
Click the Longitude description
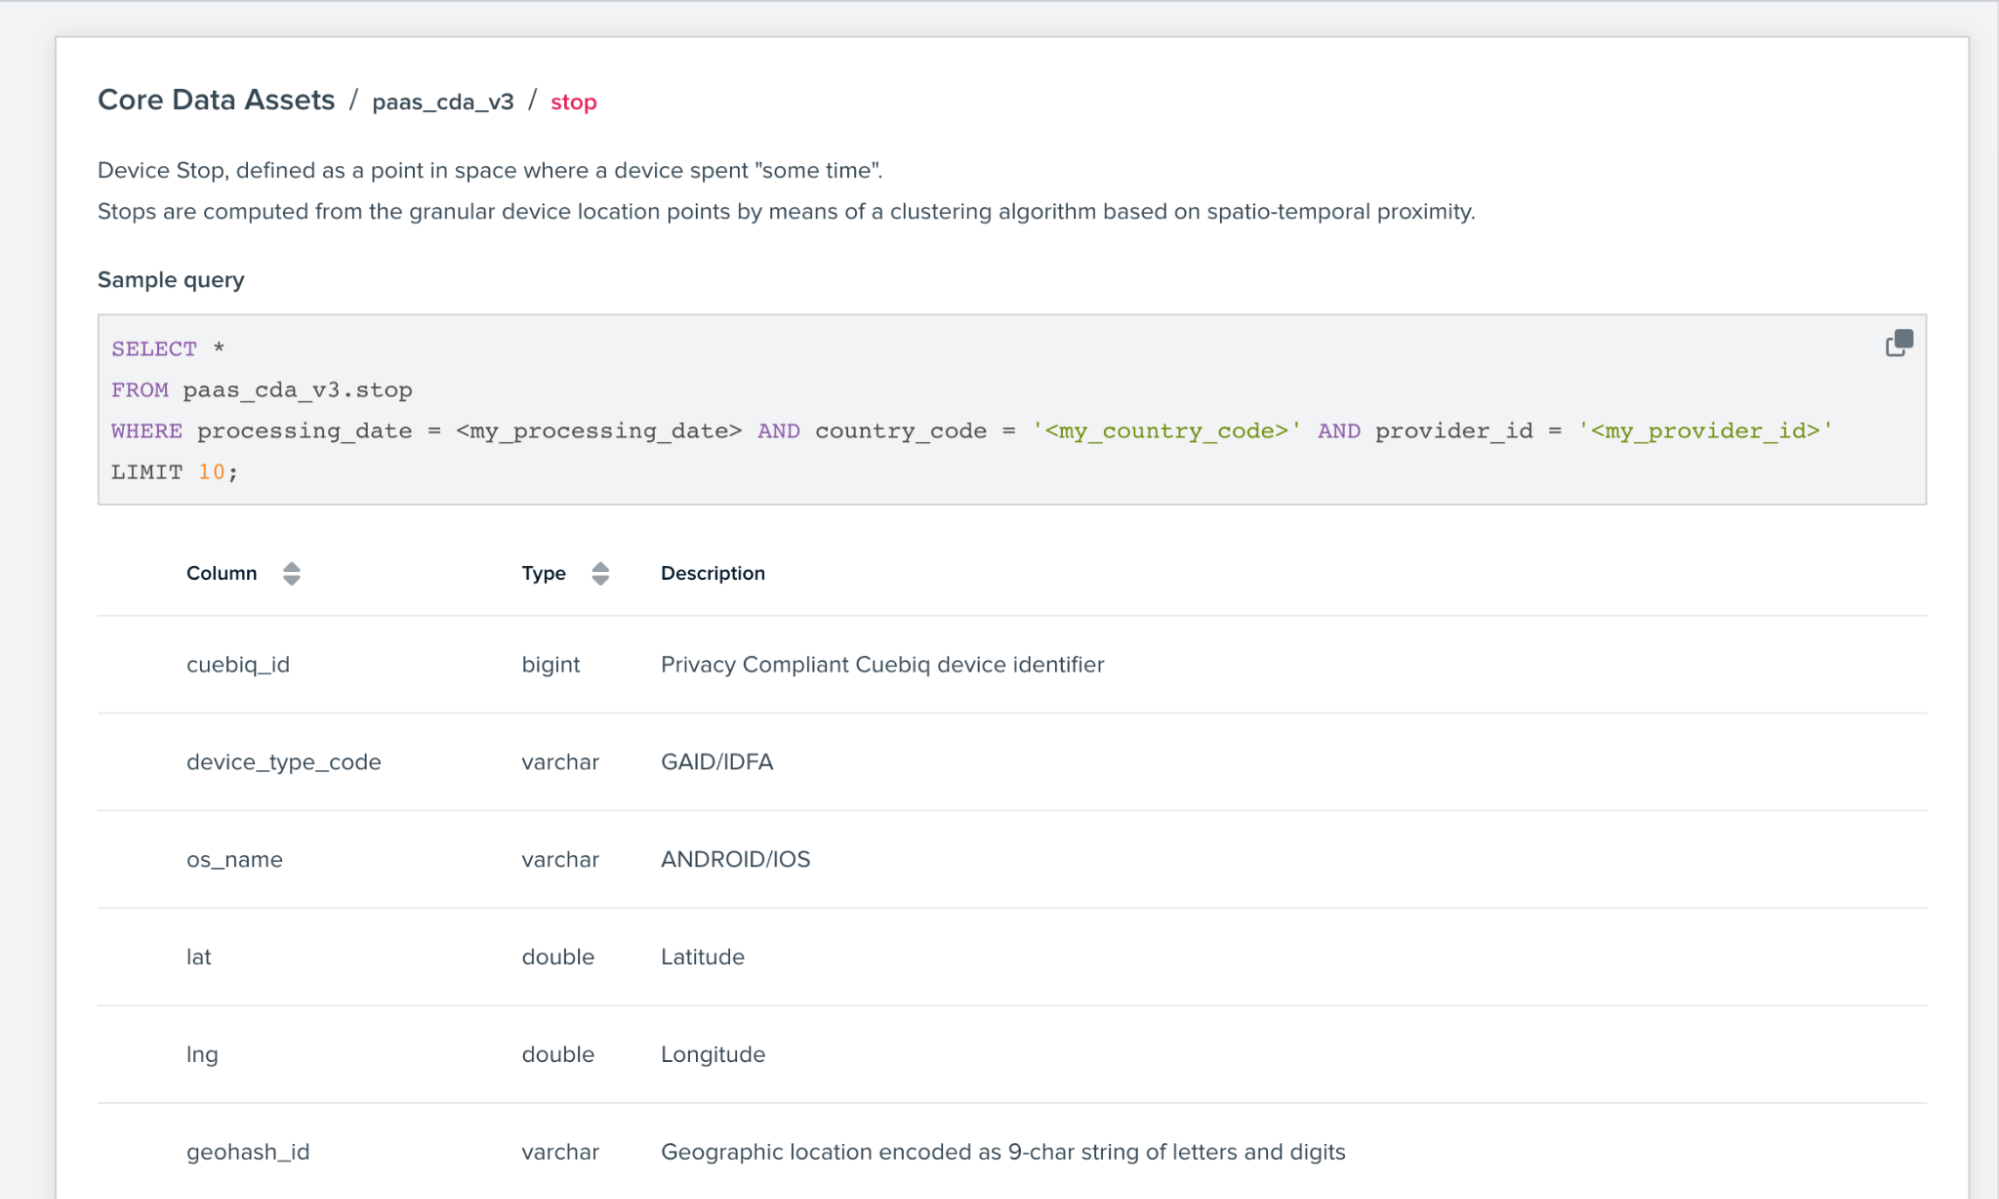pyautogui.click(x=713, y=1055)
